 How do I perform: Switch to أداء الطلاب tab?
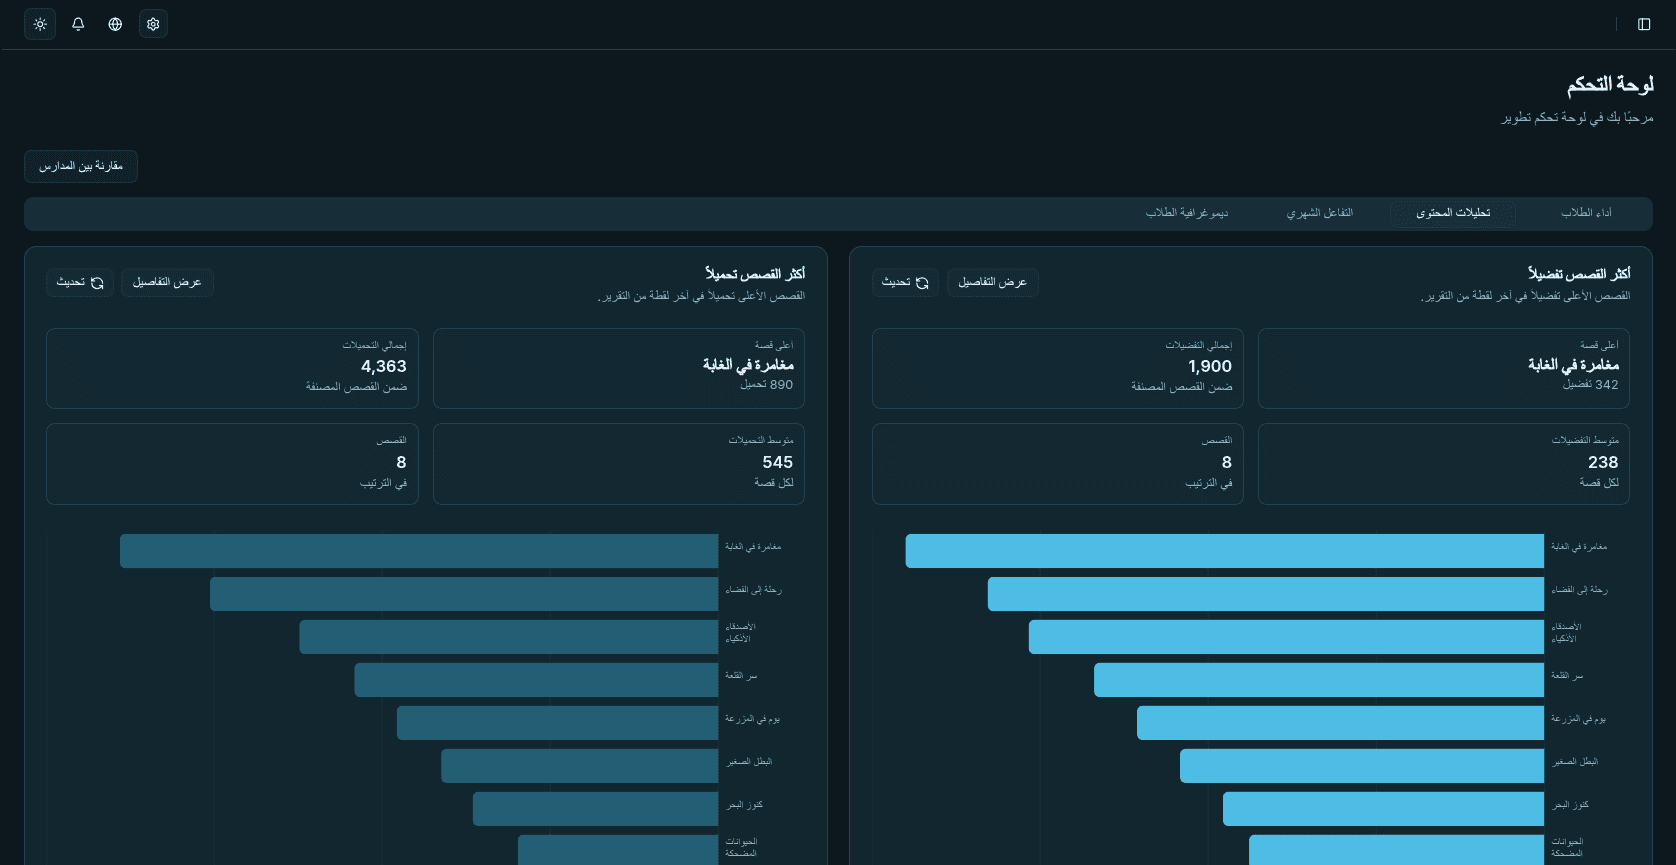coord(1586,213)
